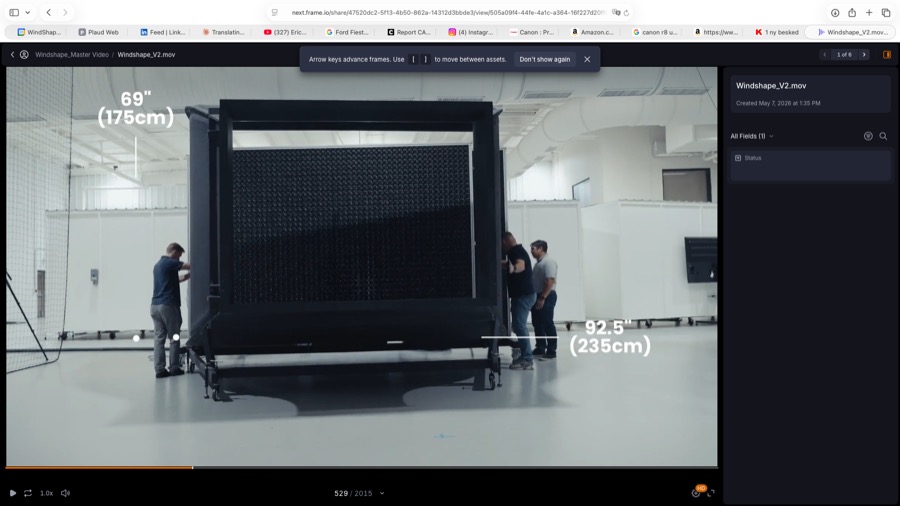The width and height of the screenshot is (900, 506).
Task: Open Safari share icon
Action: (x=852, y=13)
